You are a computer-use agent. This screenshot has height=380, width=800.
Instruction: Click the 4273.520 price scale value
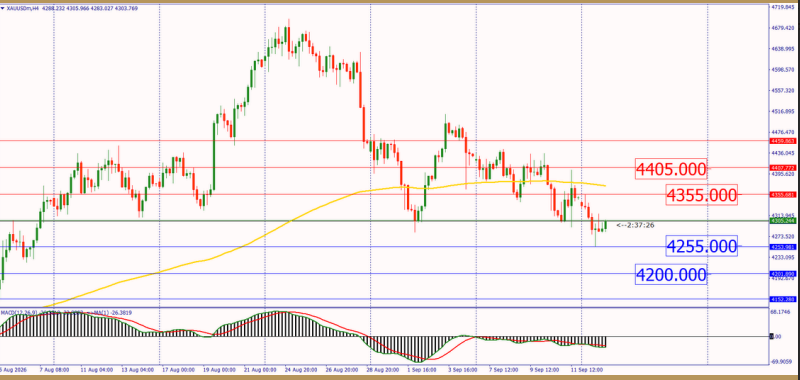(783, 236)
